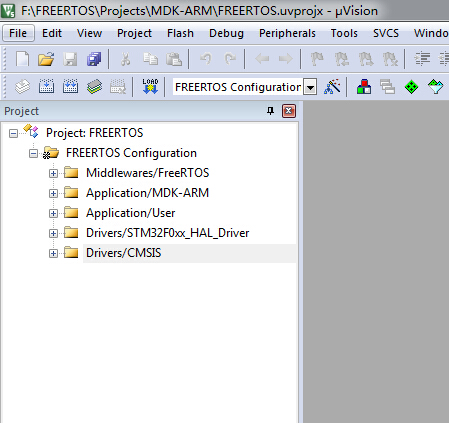Click the Navigate Forwards arrow
This screenshot has height=423, width=449.
pos(286,59)
